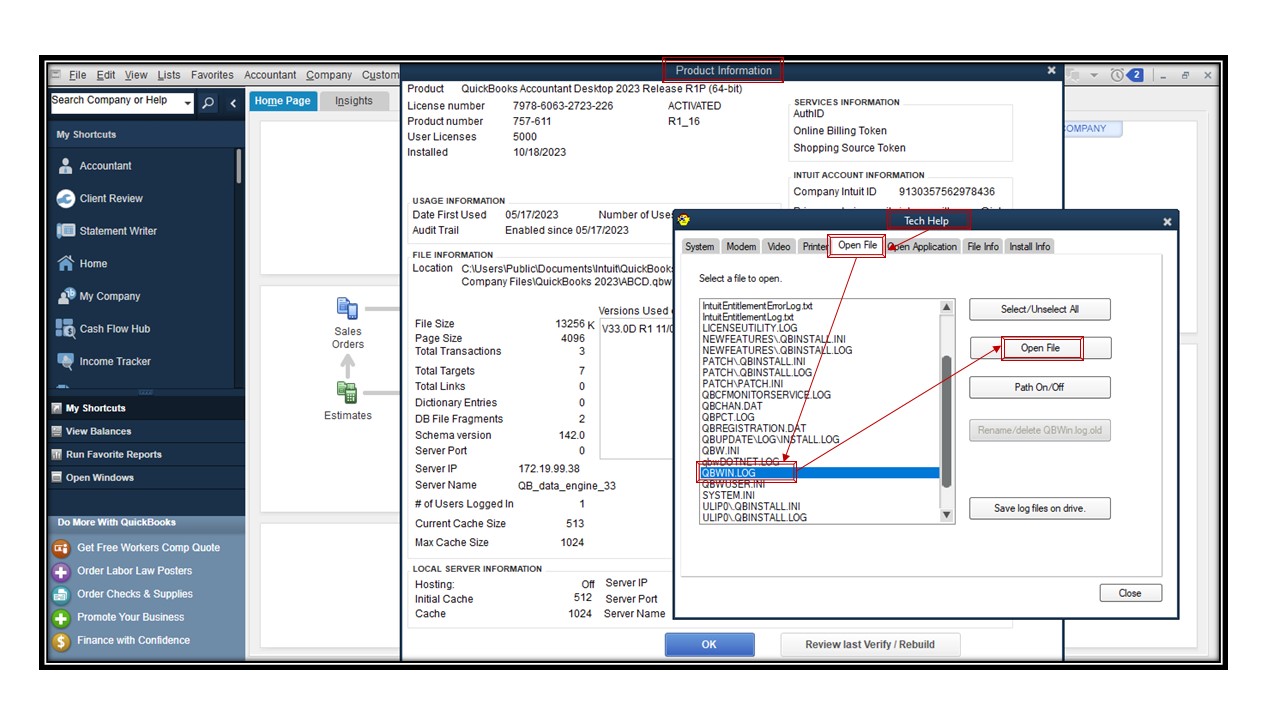The height and width of the screenshot is (720, 1280).
Task: Click the search magnifier icon
Action: [x=208, y=101]
